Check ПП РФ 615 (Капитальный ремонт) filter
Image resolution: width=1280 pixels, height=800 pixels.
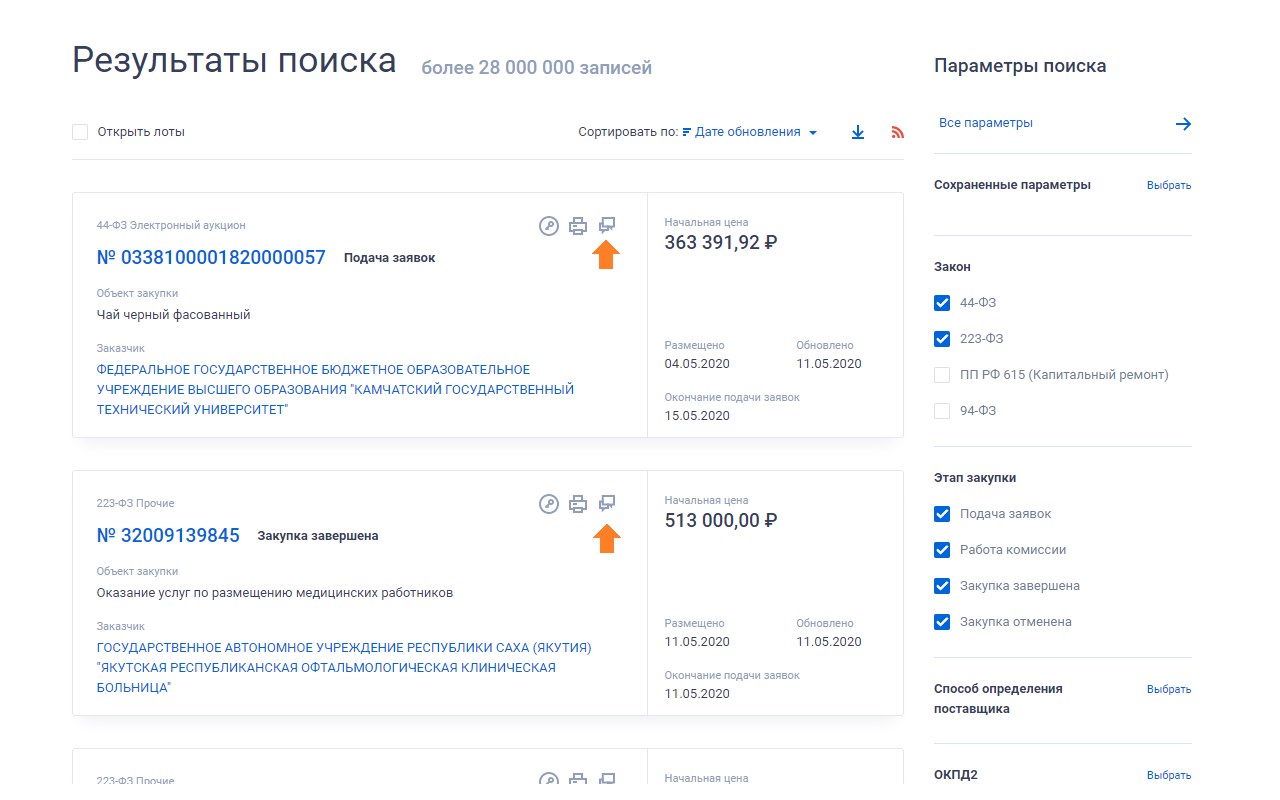pos(941,375)
